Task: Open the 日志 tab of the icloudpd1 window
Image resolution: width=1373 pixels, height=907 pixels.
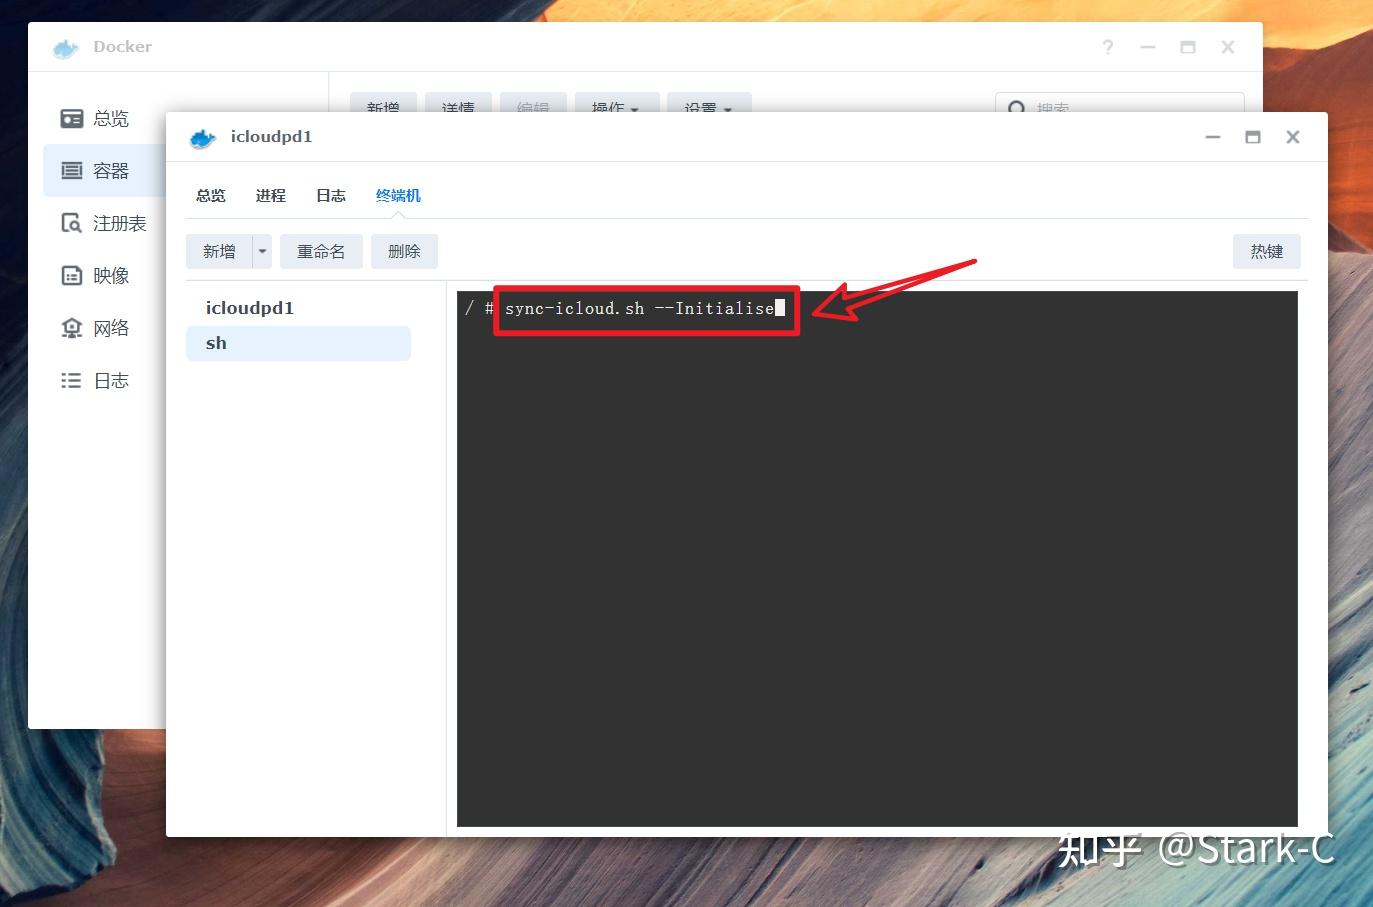Action: (330, 195)
